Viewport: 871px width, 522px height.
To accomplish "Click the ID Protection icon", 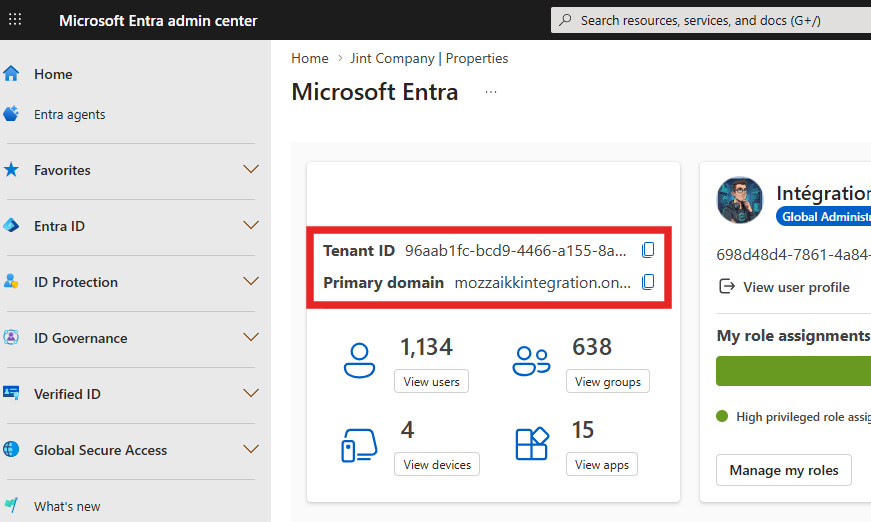I will point(11,282).
